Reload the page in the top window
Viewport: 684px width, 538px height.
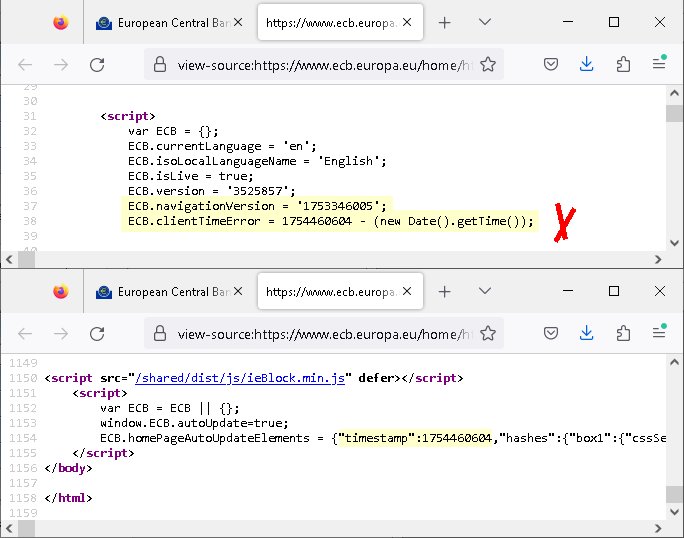pos(97,64)
